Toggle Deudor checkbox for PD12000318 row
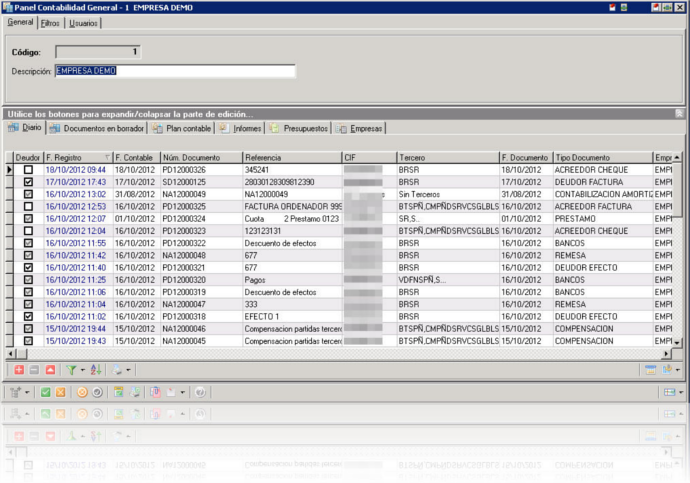This screenshot has height=483, width=690. [28, 316]
